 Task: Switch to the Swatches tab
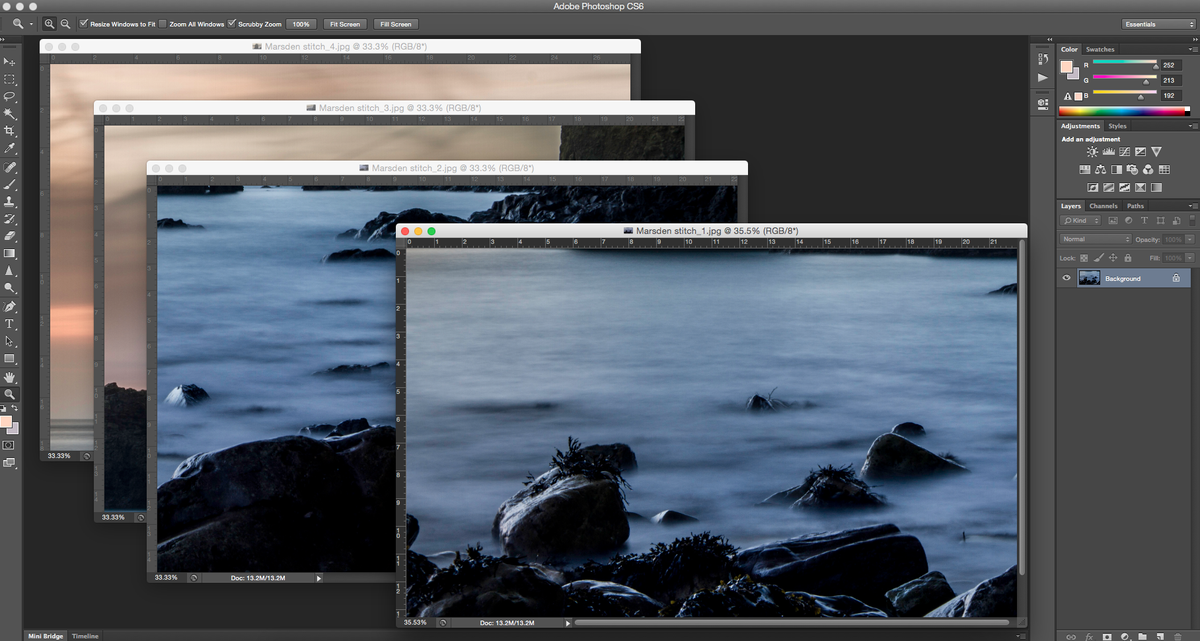pos(1100,49)
